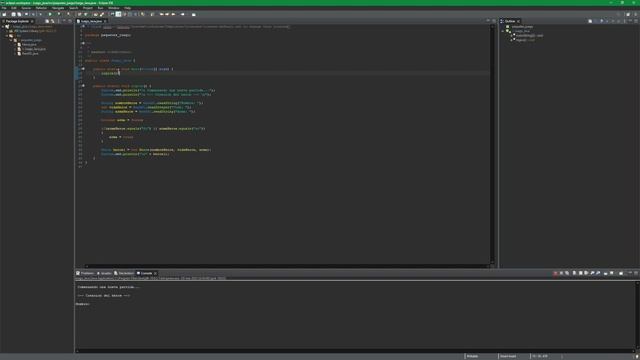Screen dimensions: 640x360
Task: Maximize the Outline view
Action: coord(636,21)
